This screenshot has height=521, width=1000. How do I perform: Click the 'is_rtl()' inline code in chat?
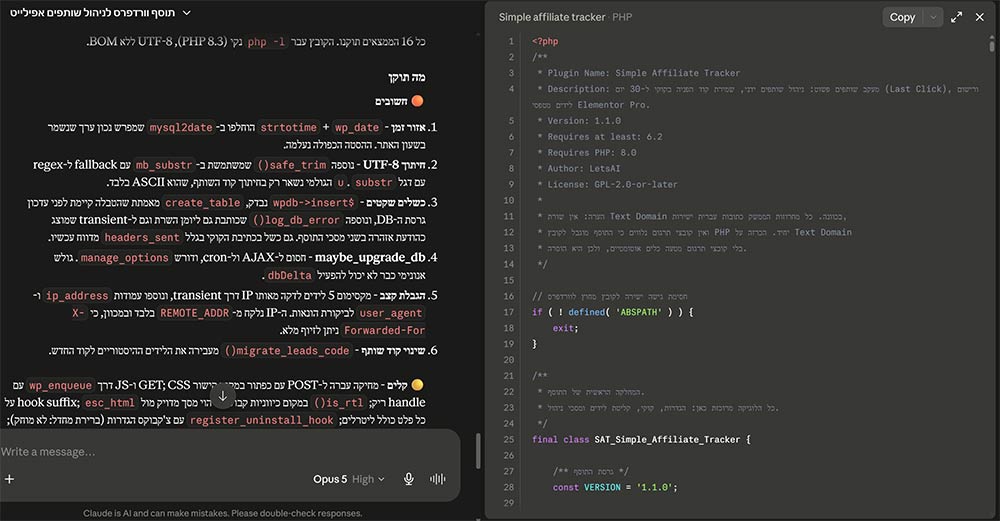(339, 402)
